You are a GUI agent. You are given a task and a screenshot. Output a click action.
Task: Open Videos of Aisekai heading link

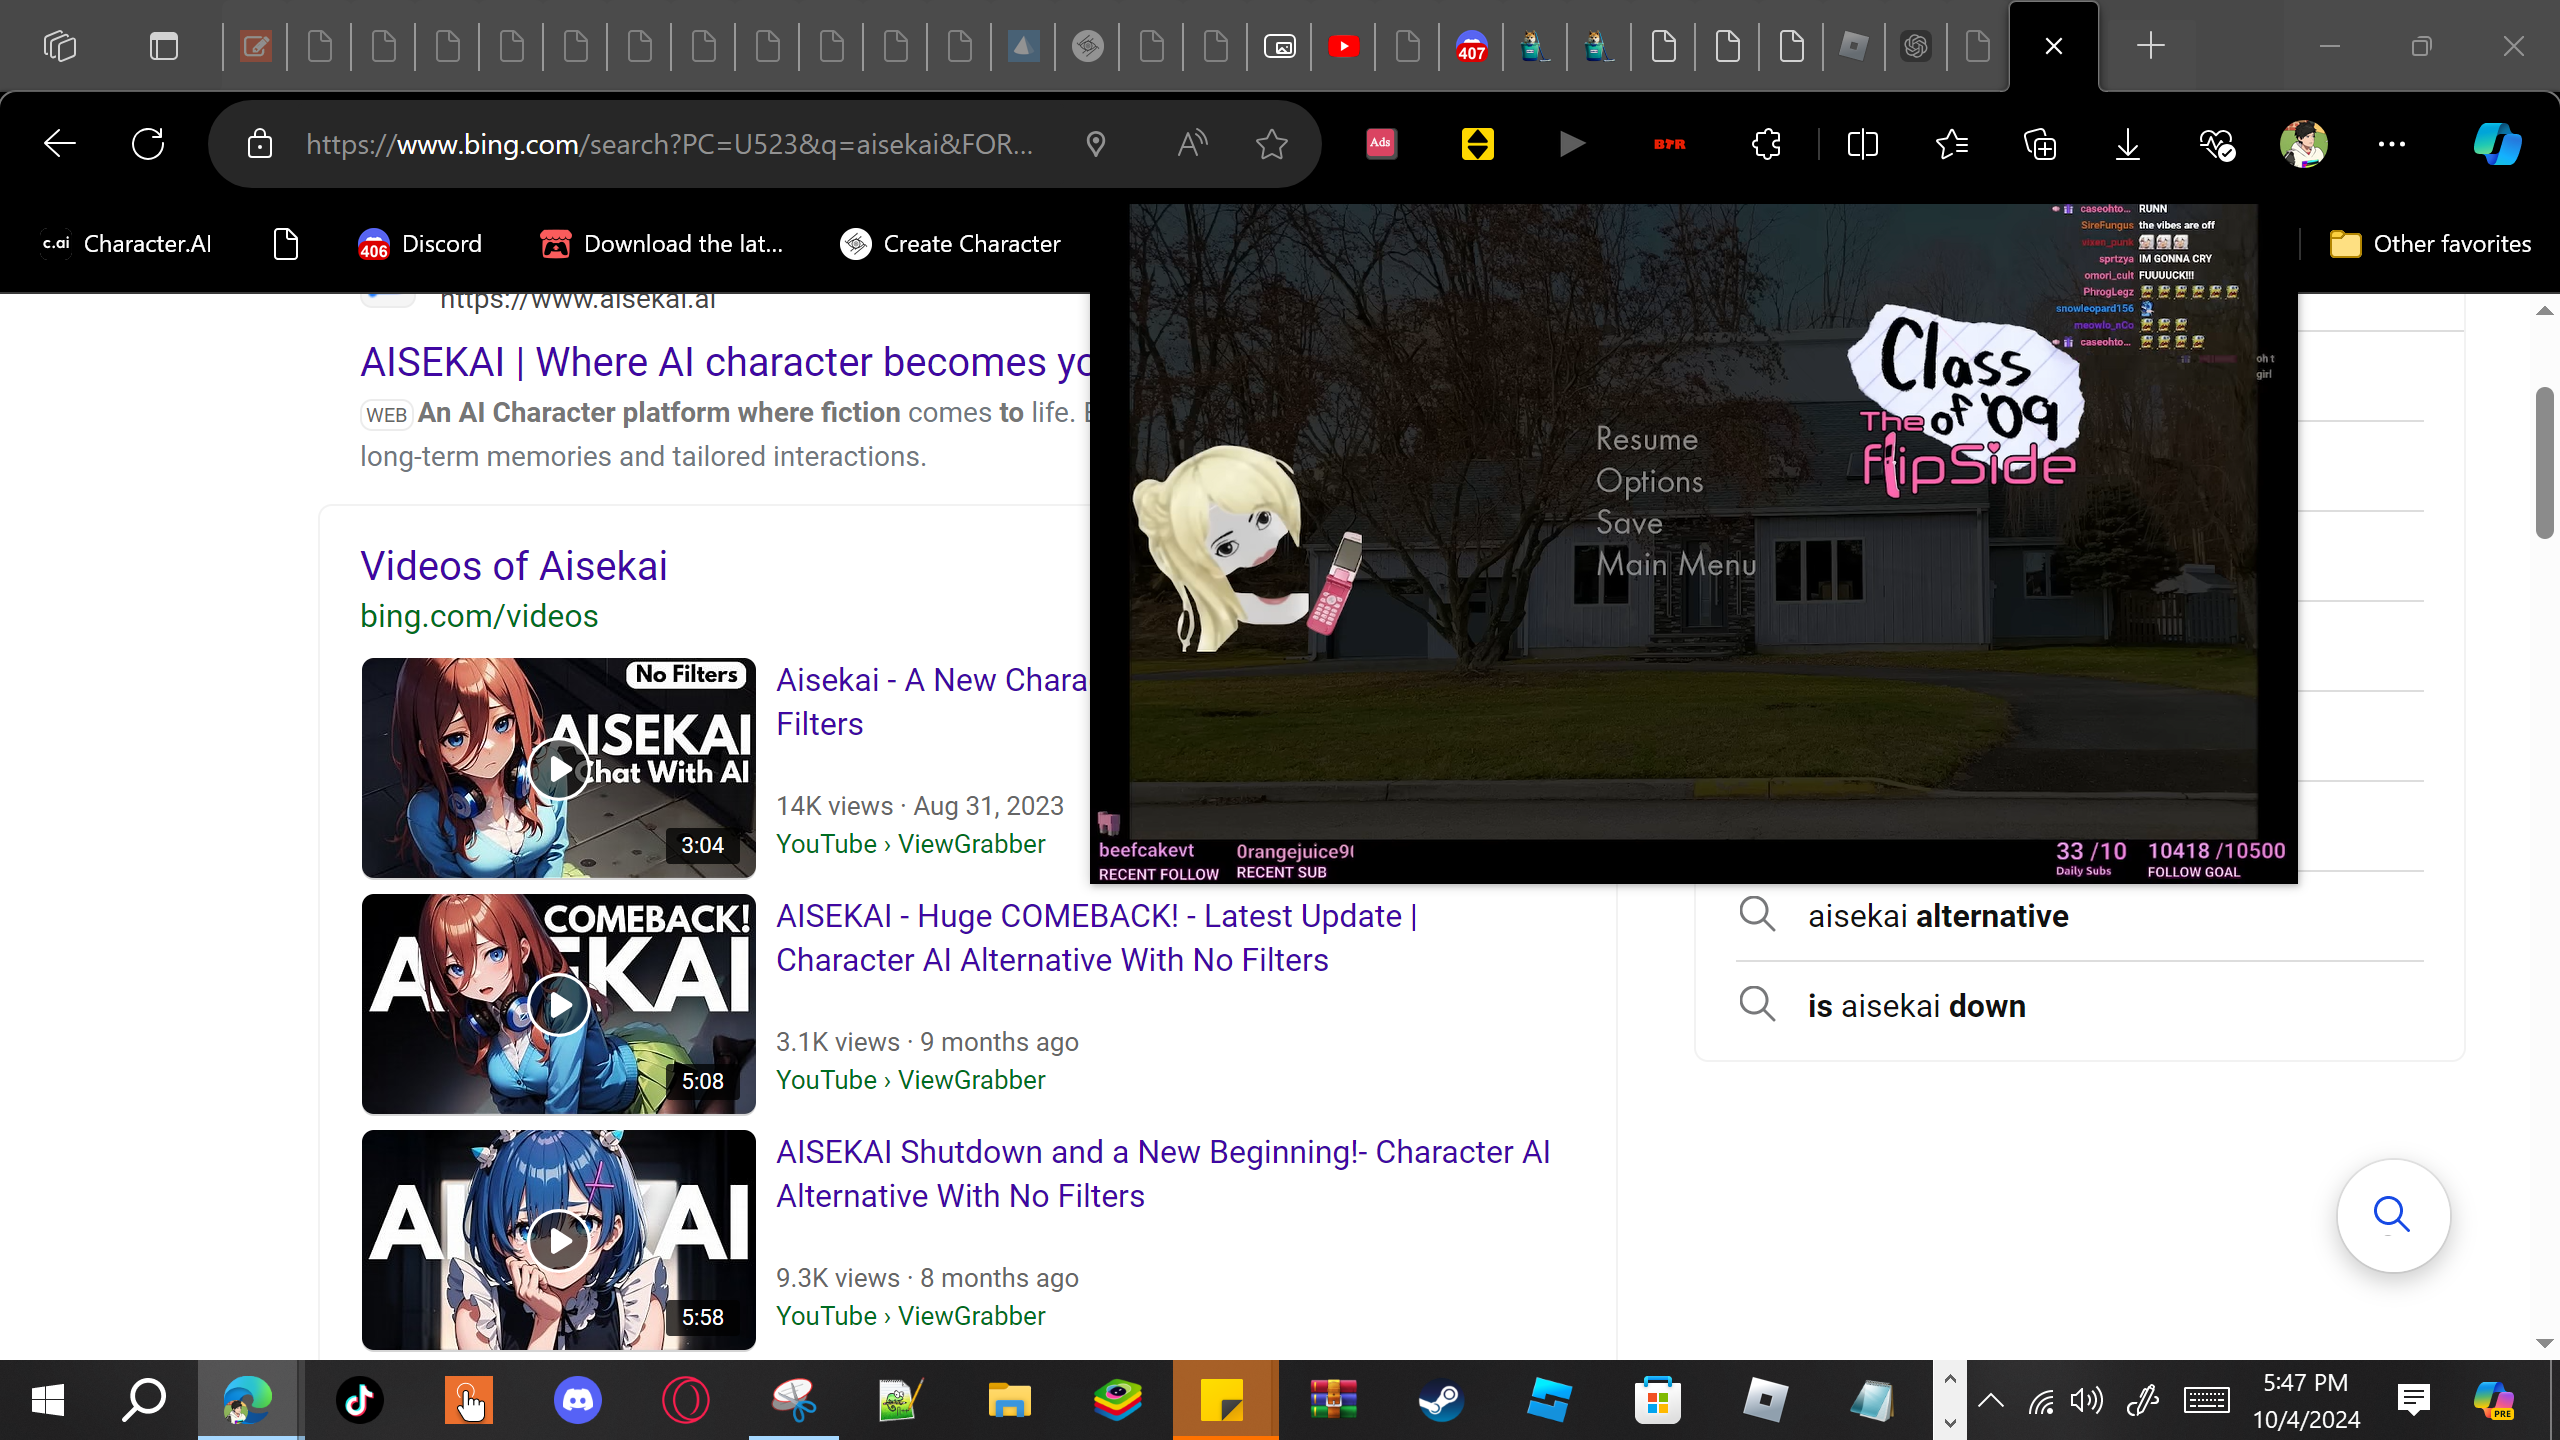coord(514,566)
